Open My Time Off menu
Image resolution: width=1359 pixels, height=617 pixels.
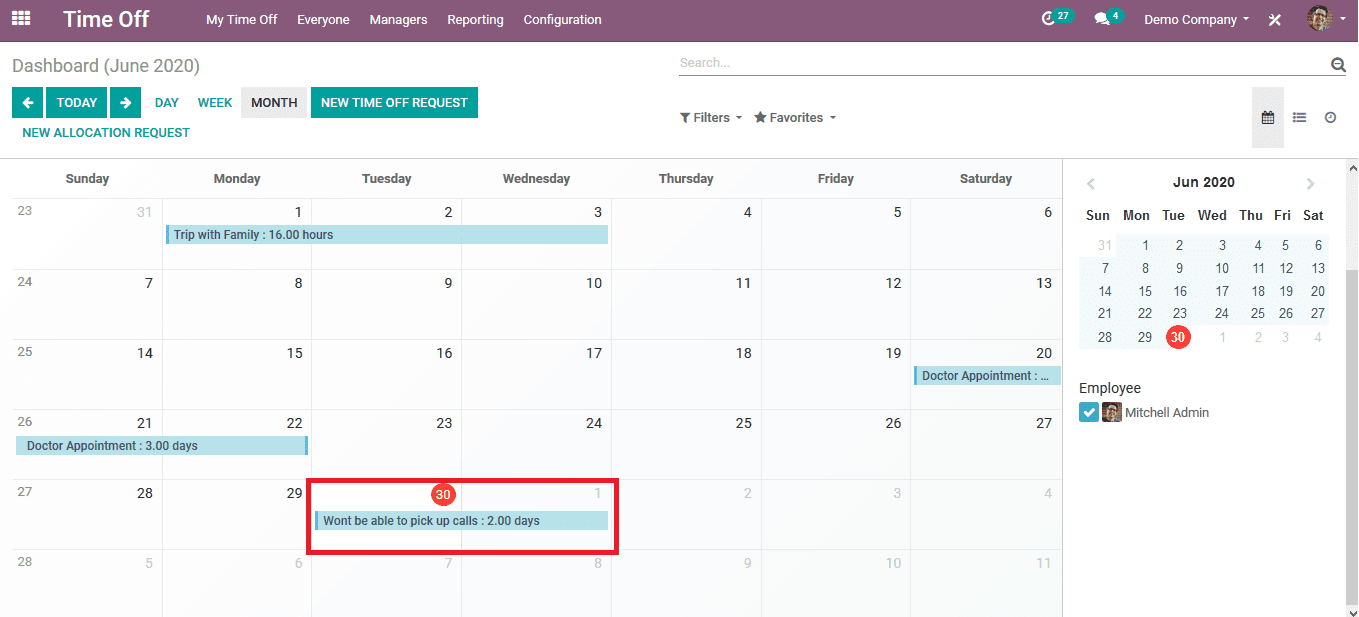tap(242, 20)
